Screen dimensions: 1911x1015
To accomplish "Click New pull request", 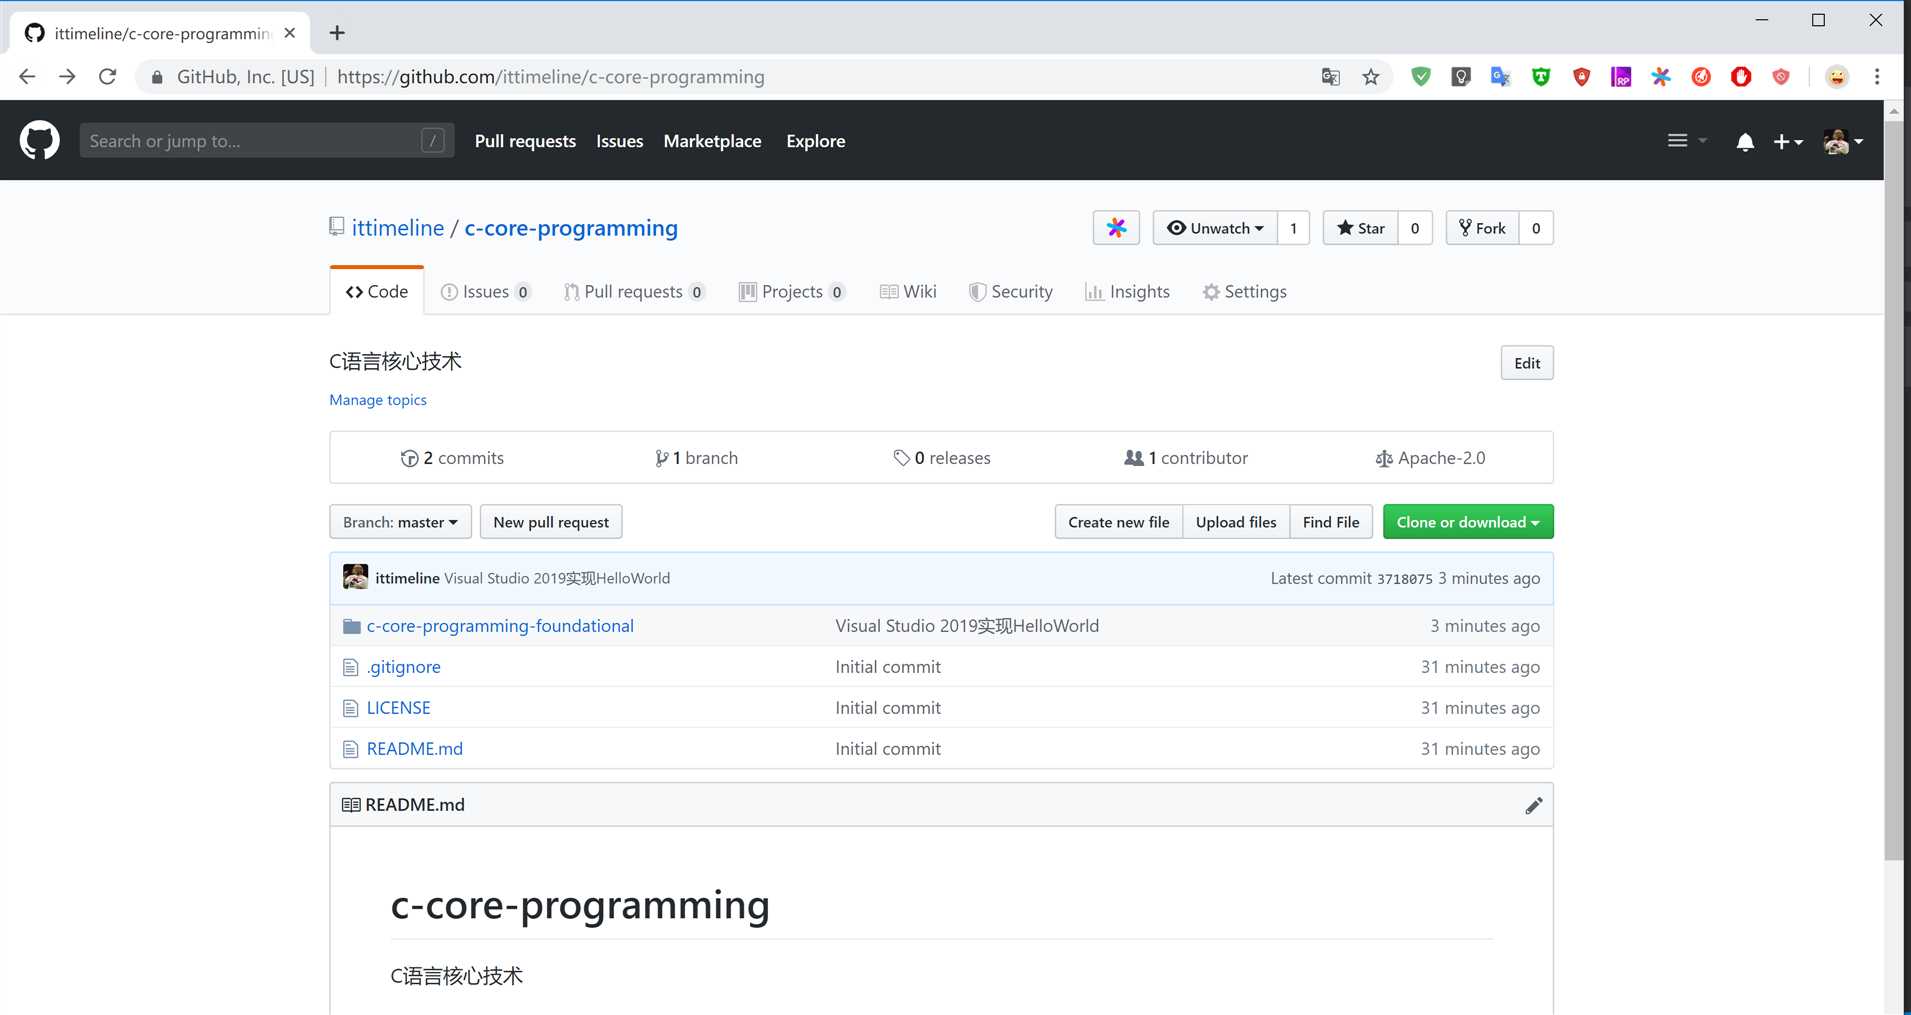I will pyautogui.click(x=551, y=522).
